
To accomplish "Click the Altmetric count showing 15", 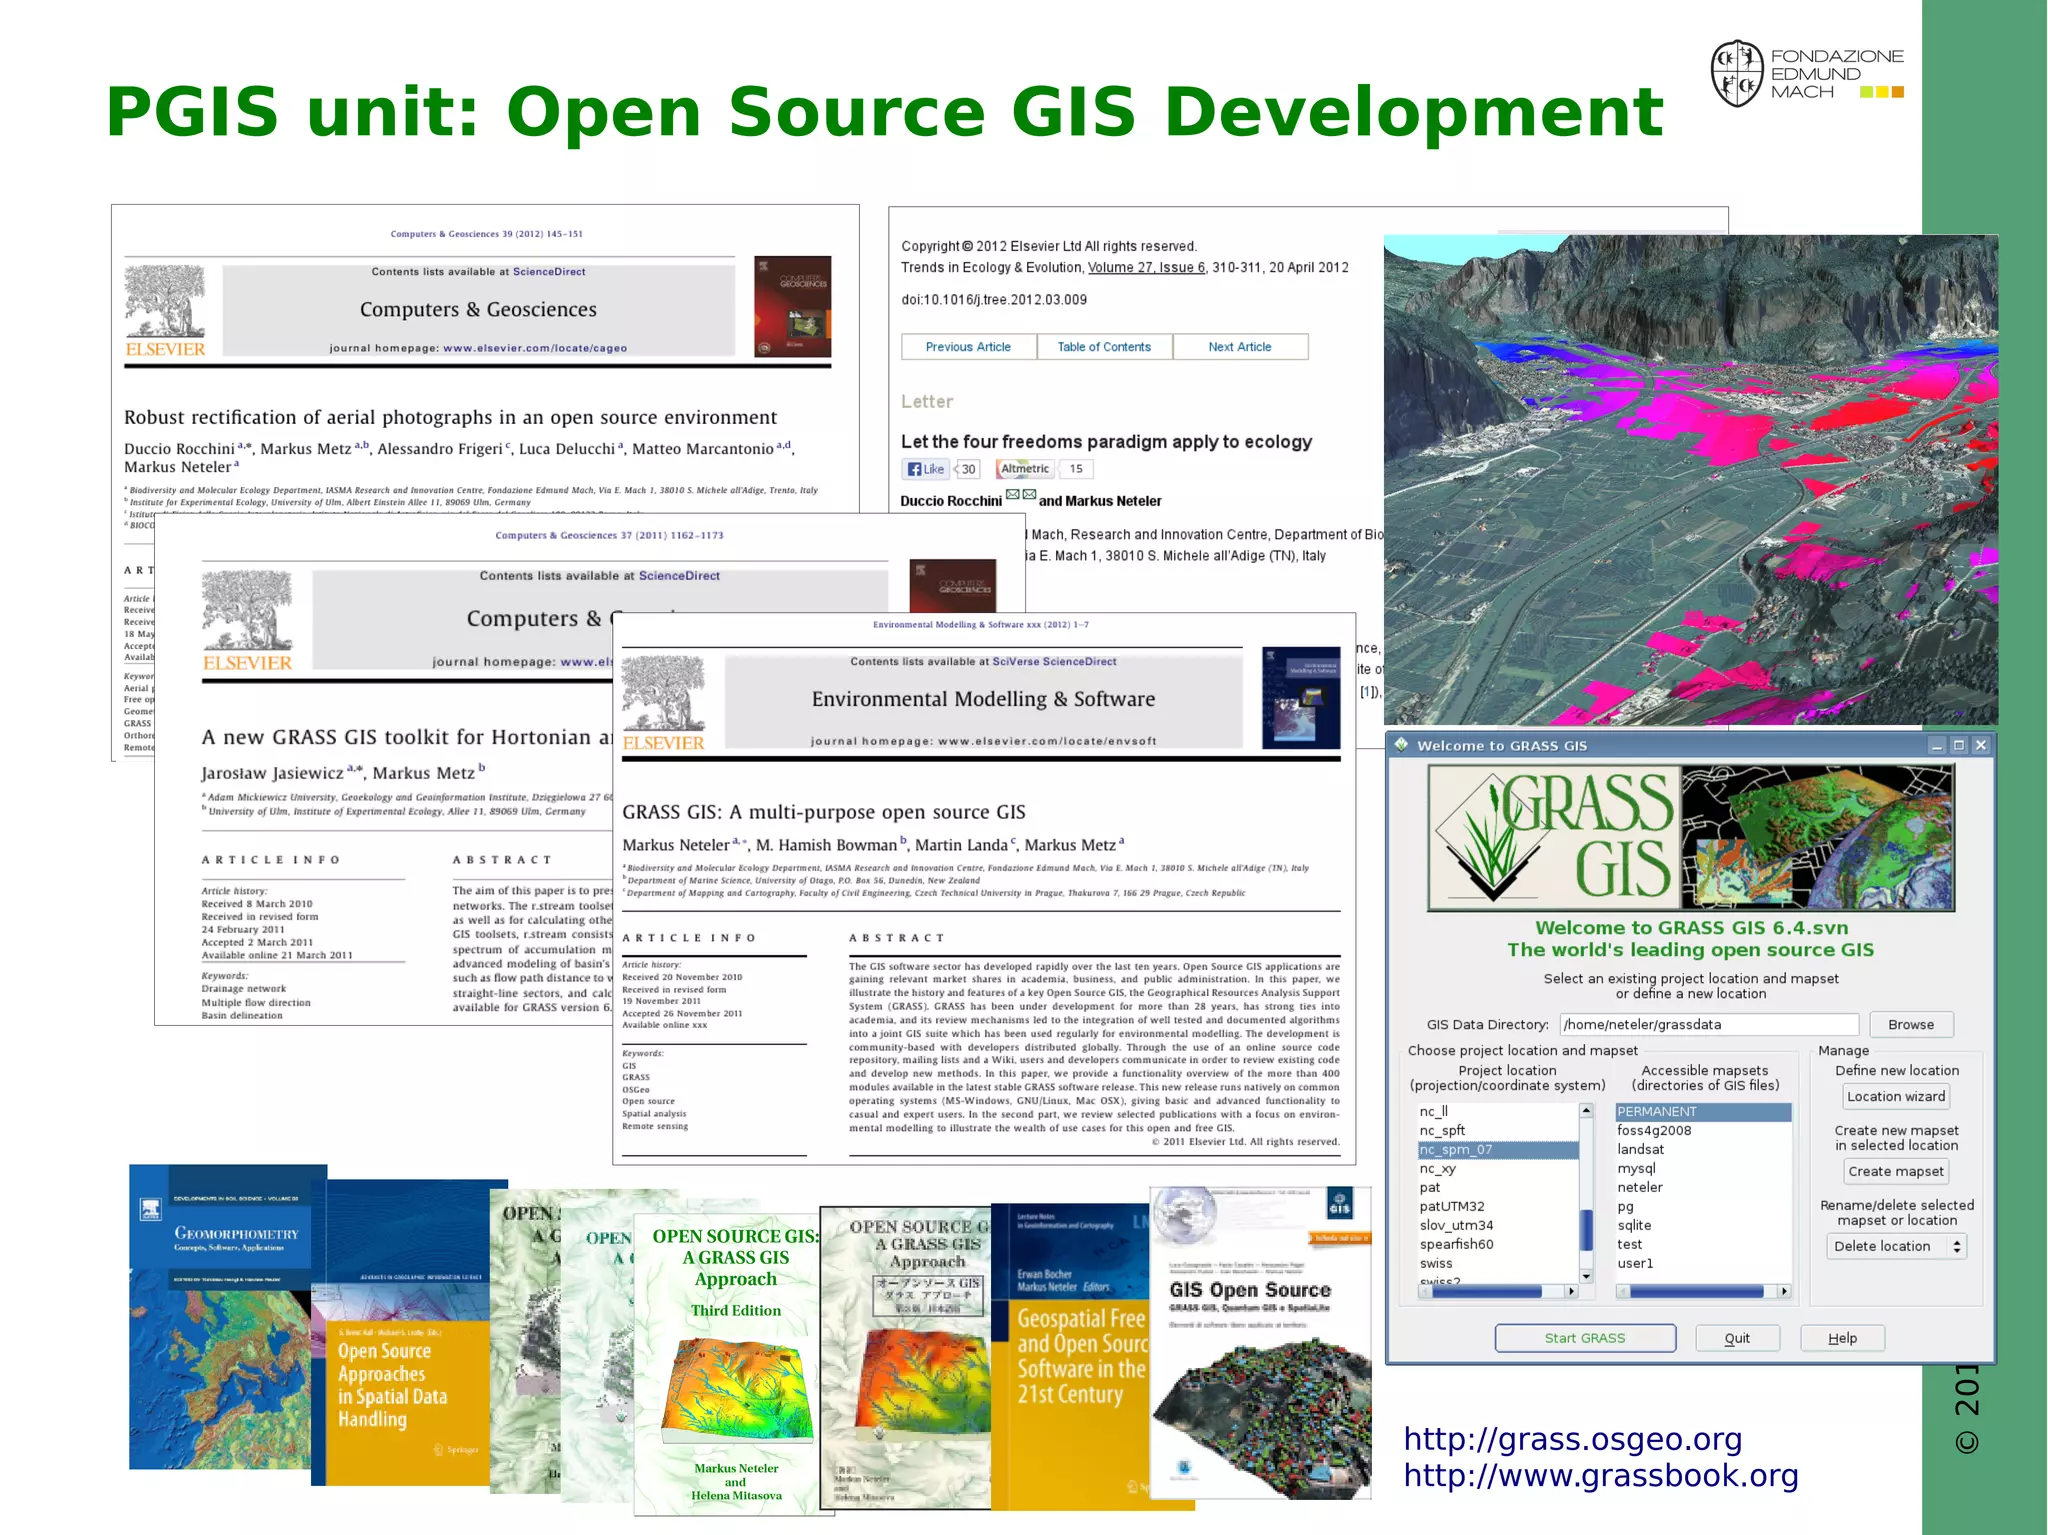I will [x=1076, y=469].
